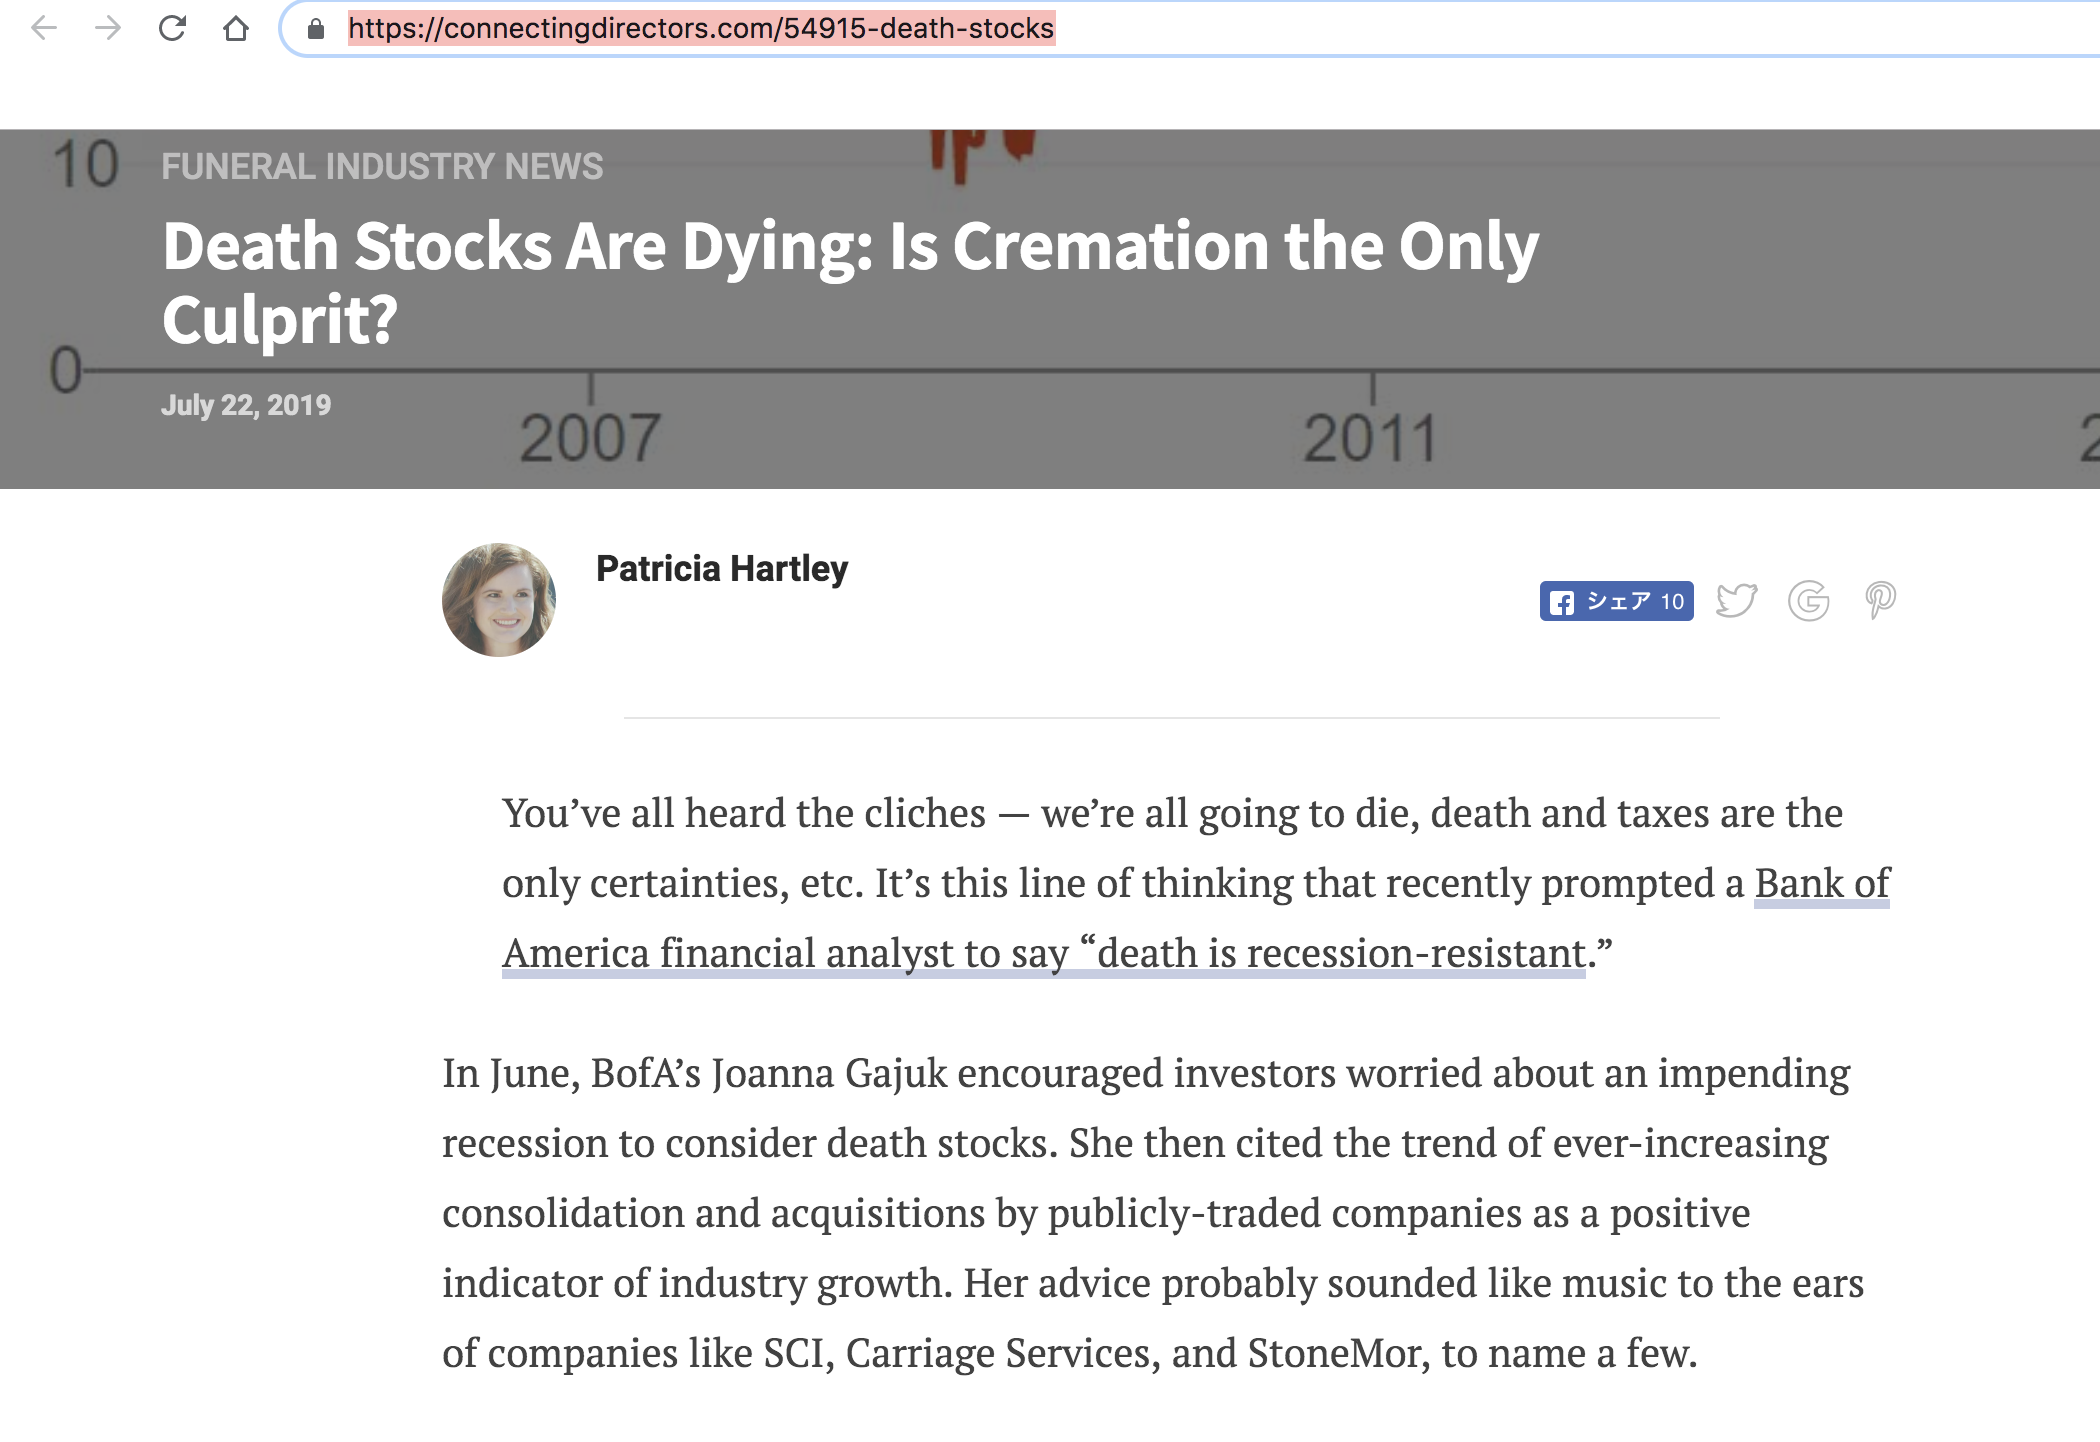Open the Funeral Industry News category
Image resolution: width=2100 pixels, height=1442 pixels.
coord(382,166)
